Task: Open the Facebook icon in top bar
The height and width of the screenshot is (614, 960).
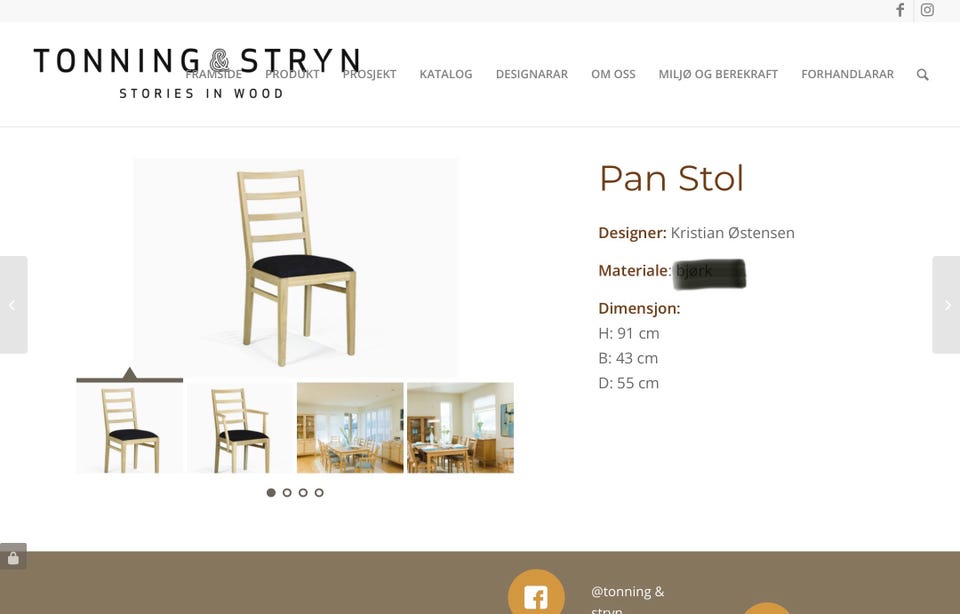Action: [x=900, y=10]
